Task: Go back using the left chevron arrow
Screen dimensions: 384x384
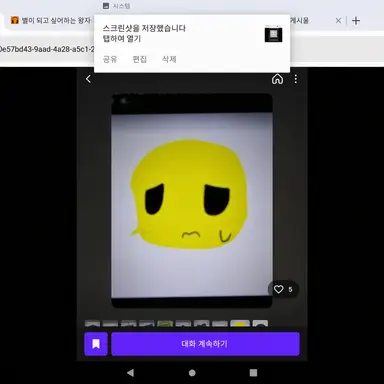Action: 88,79
